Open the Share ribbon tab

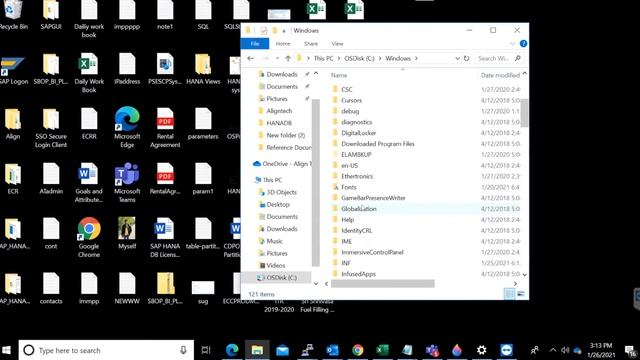click(311, 44)
